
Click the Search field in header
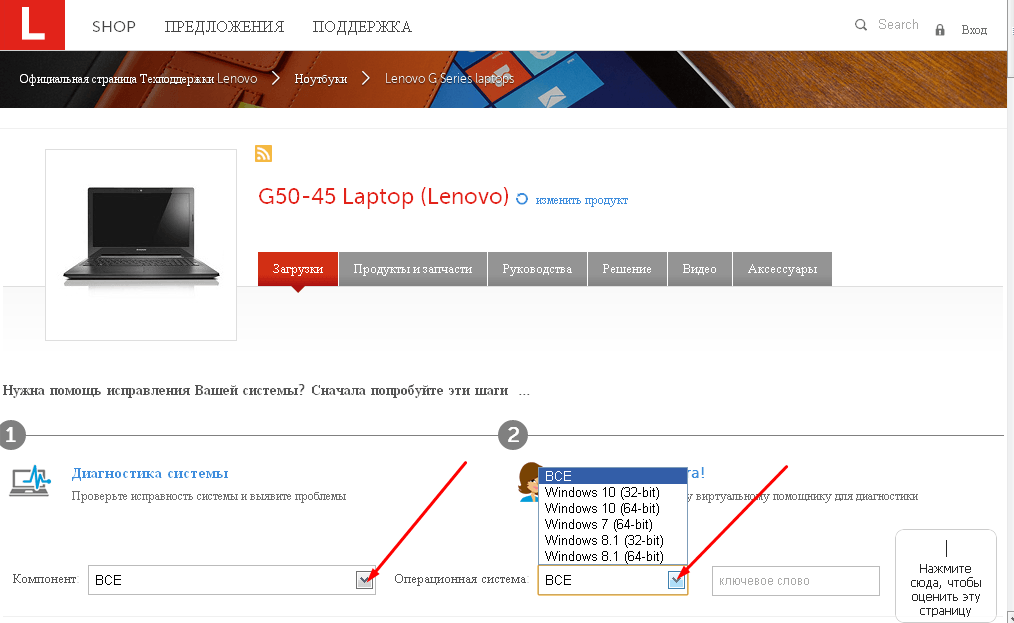pyautogui.click(x=898, y=25)
